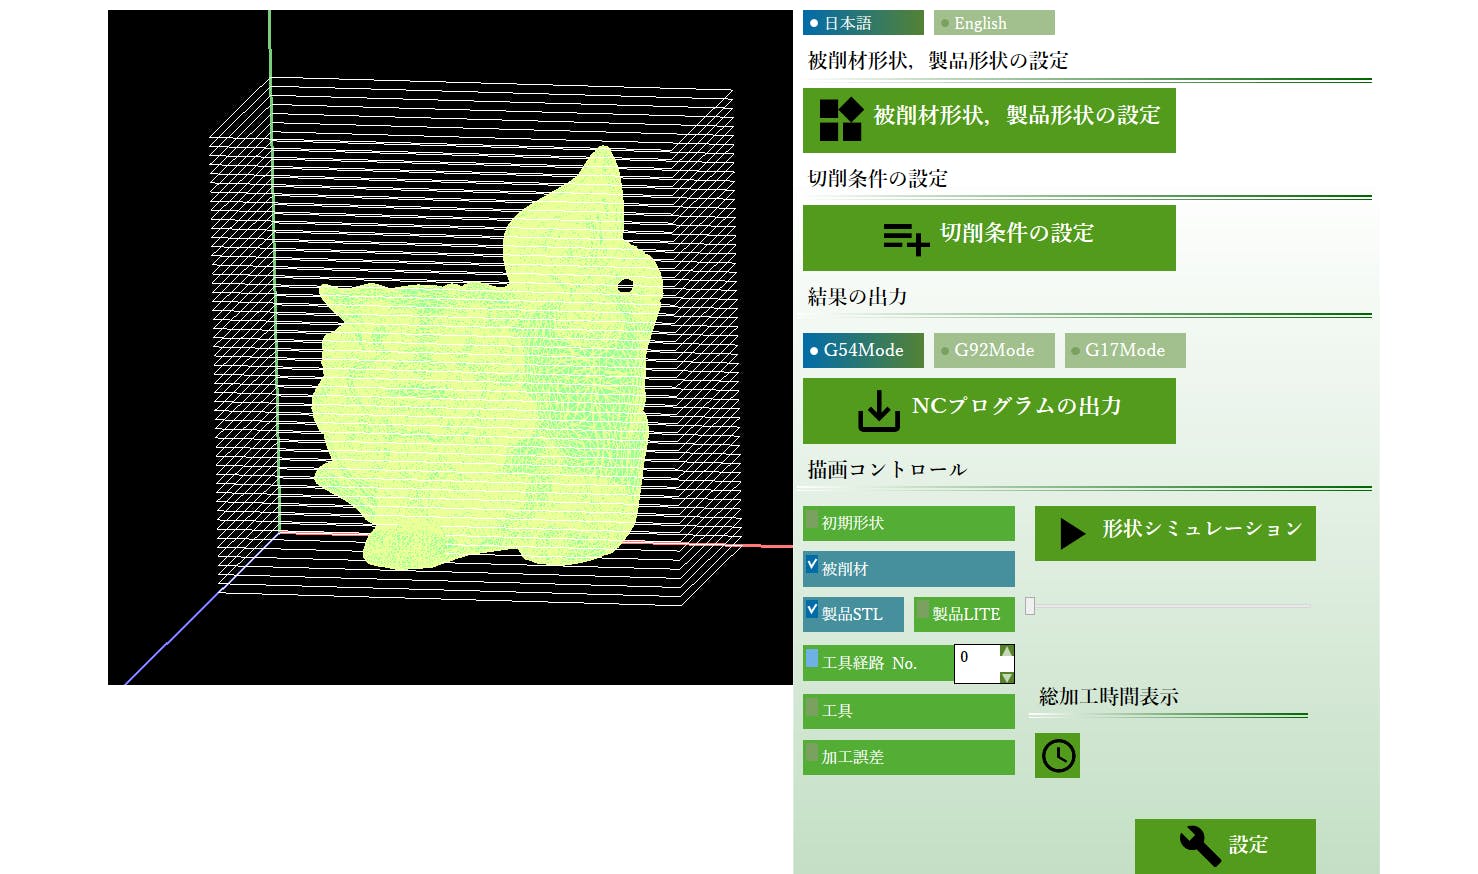The width and height of the screenshot is (1478, 874).
Task: Uncheck the 製品STL display checkbox
Action: tap(812, 610)
